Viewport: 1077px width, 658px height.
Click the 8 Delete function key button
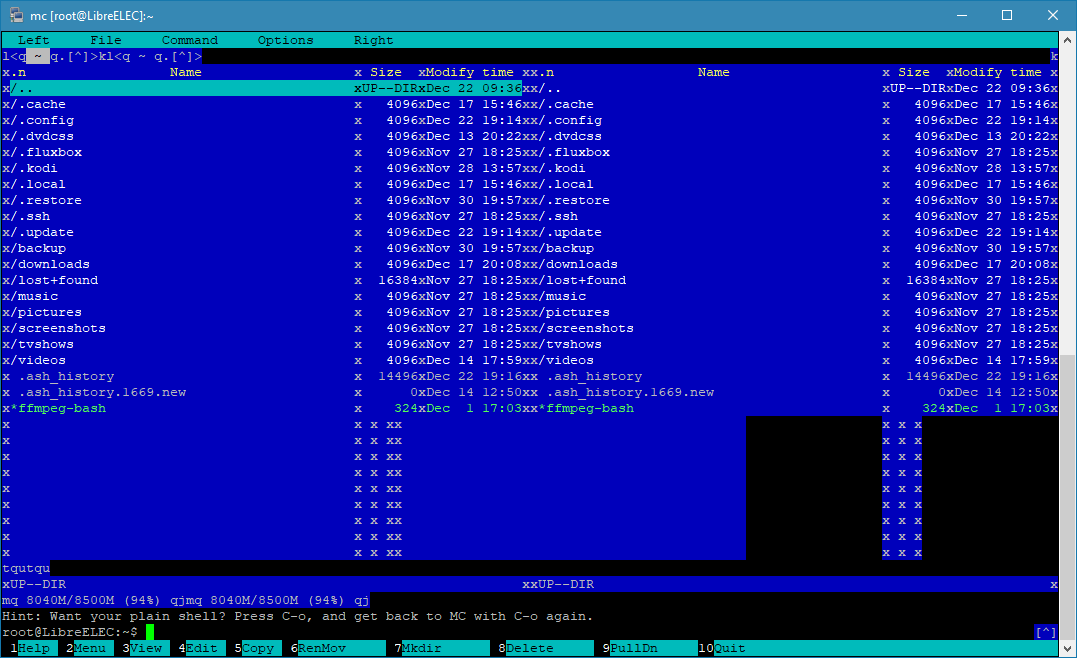(529, 648)
